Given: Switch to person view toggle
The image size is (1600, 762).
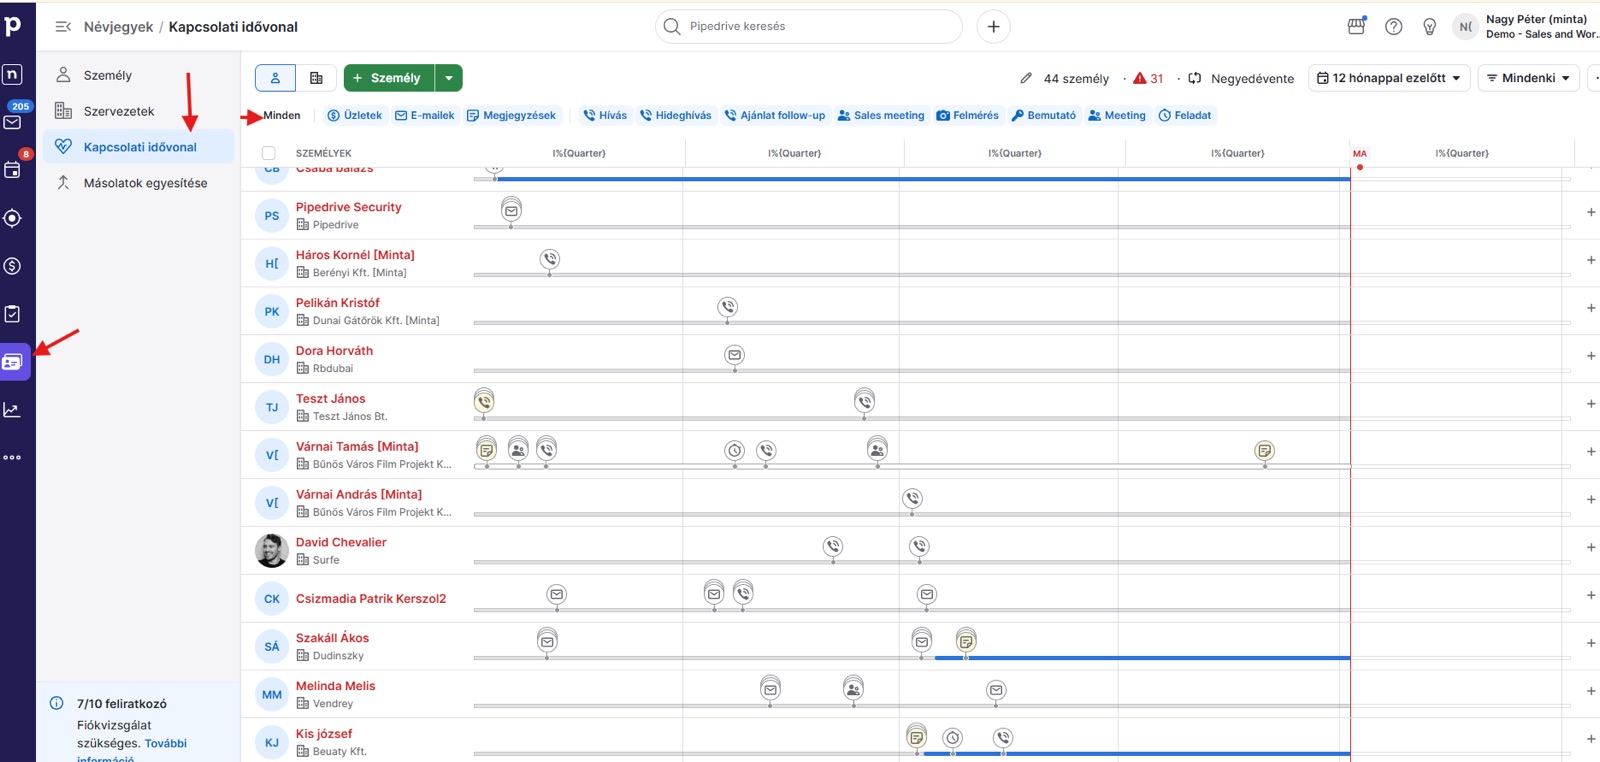Looking at the screenshot, I should coord(275,78).
